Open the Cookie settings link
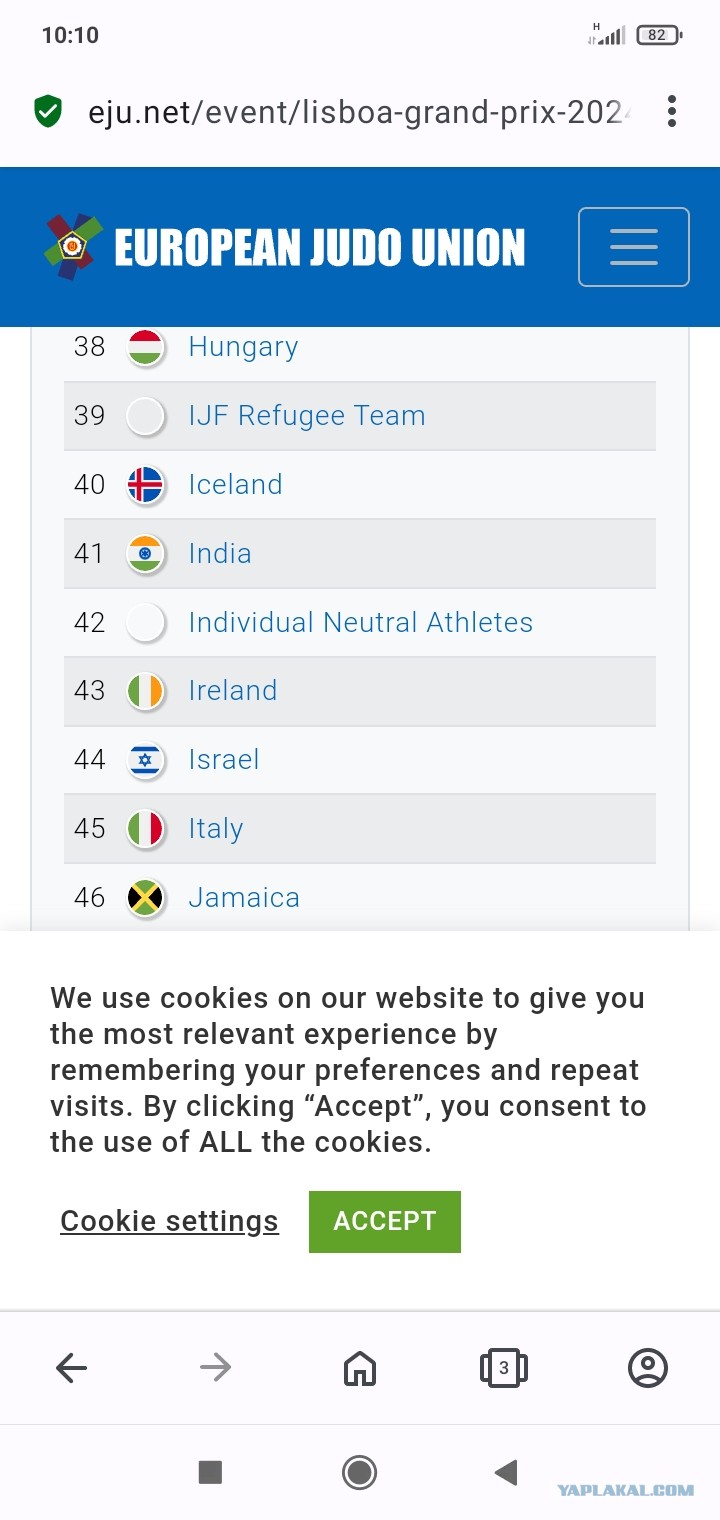Screen dimensions: 720x1520 tap(169, 1221)
